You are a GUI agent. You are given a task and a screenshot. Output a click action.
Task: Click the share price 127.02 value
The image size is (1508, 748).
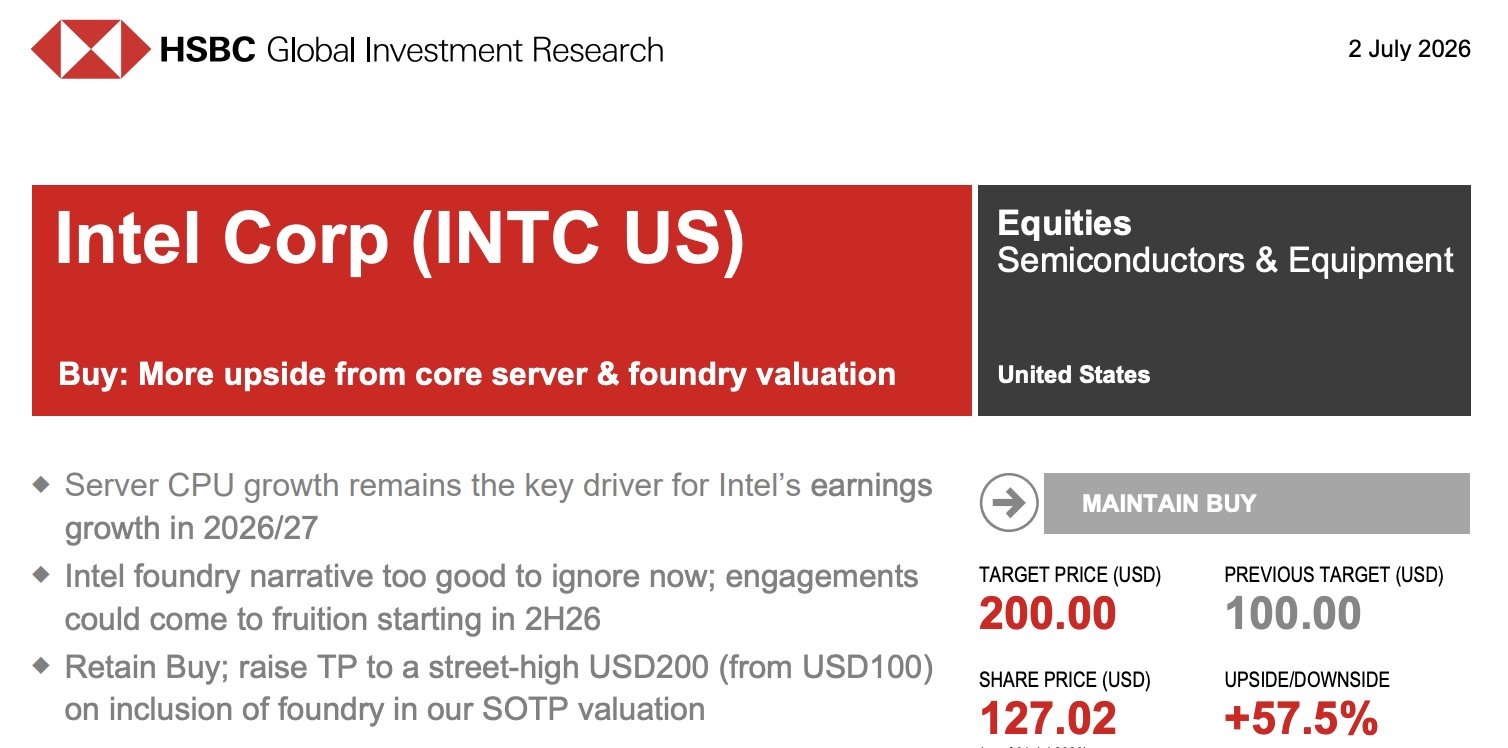(x=1047, y=719)
